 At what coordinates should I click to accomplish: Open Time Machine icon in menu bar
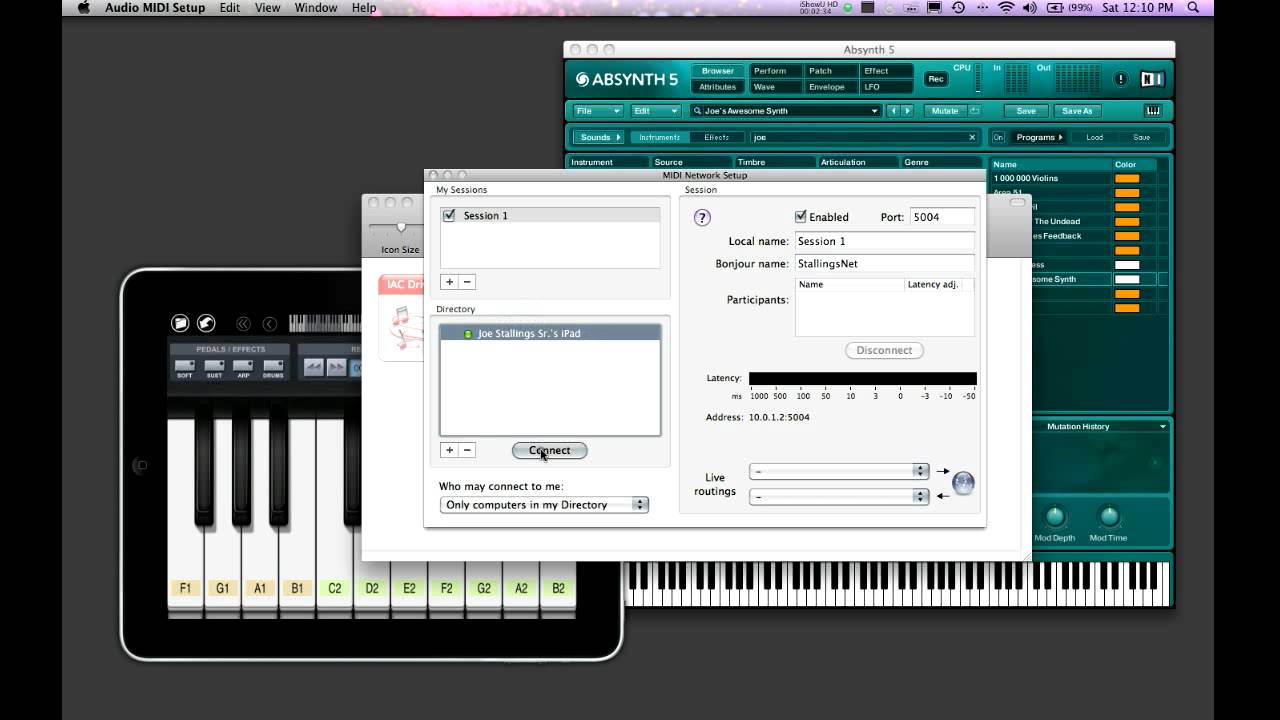(958, 7)
